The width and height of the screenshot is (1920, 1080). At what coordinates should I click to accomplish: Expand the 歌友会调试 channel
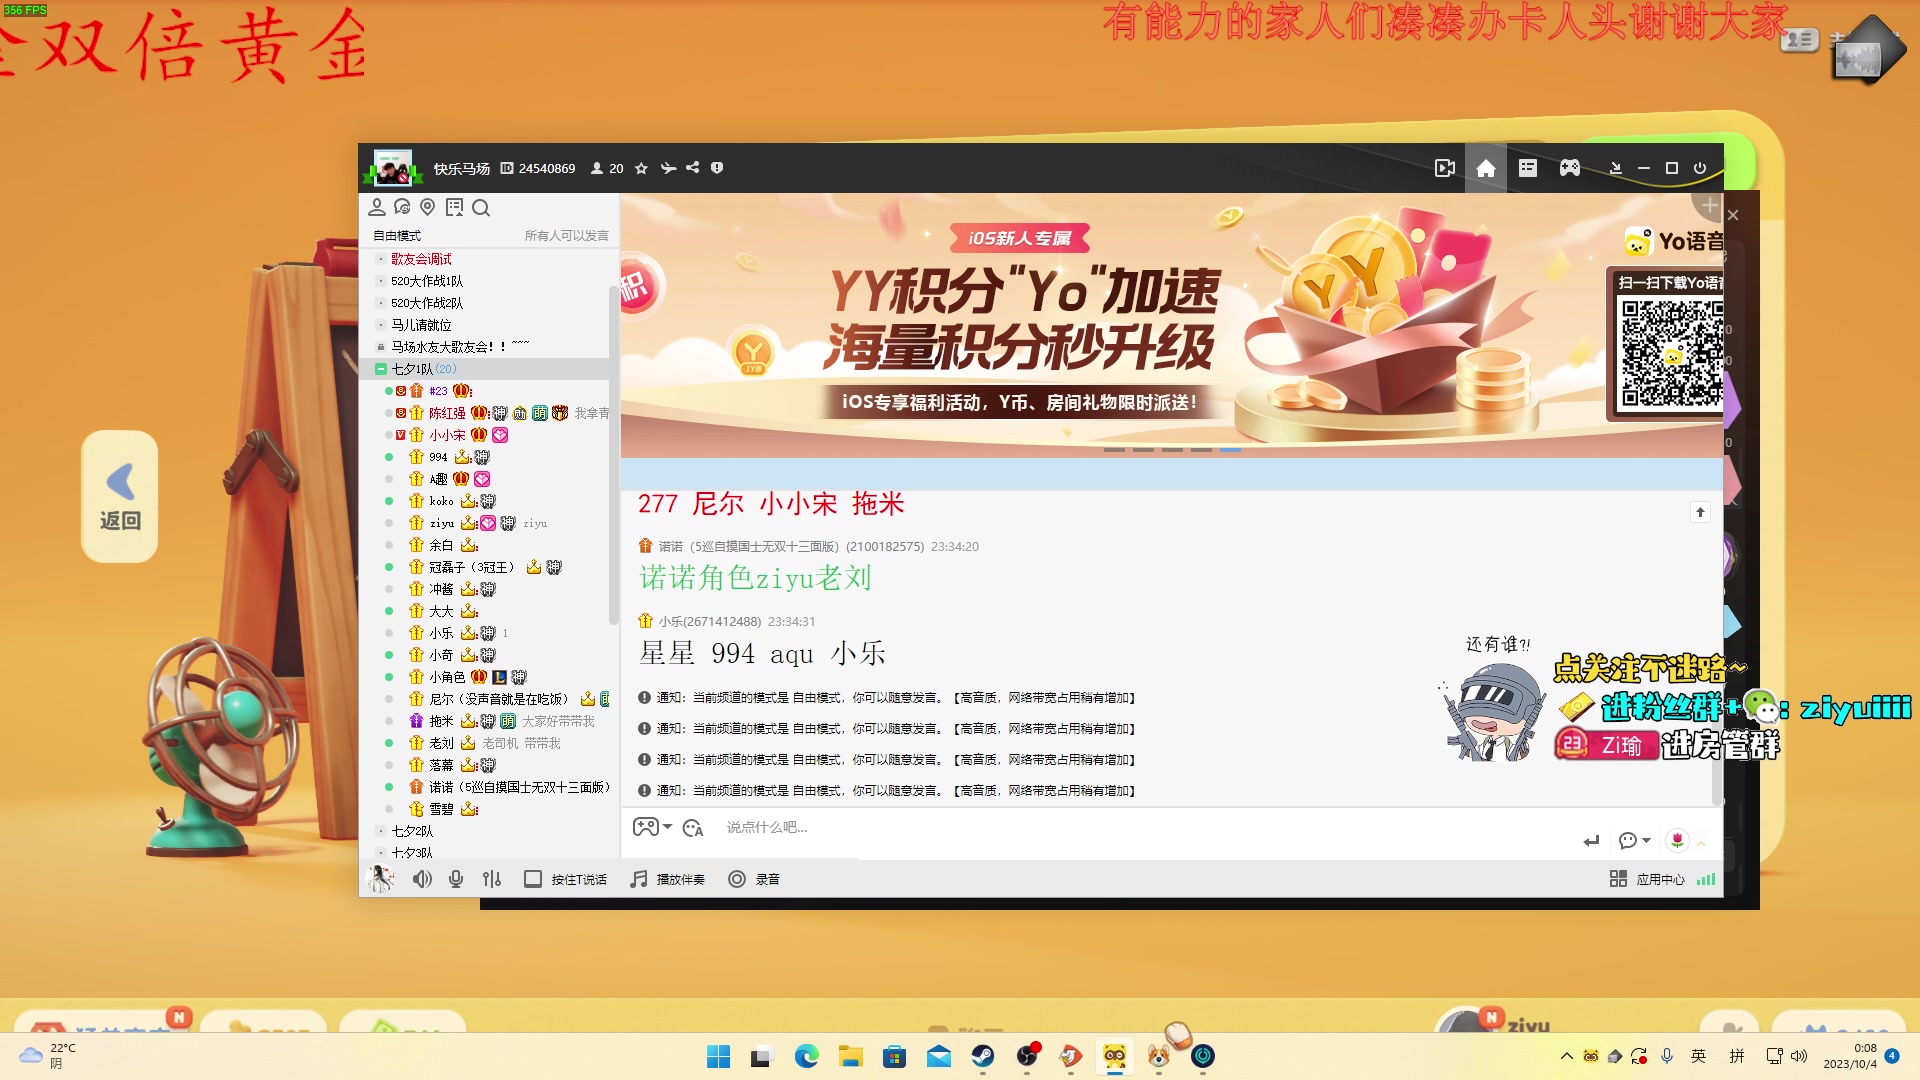tap(381, 259)
